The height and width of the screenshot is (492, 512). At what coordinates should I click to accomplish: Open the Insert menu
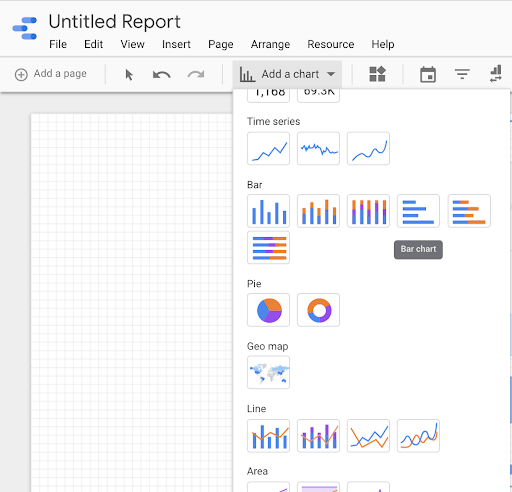[176, 44]
